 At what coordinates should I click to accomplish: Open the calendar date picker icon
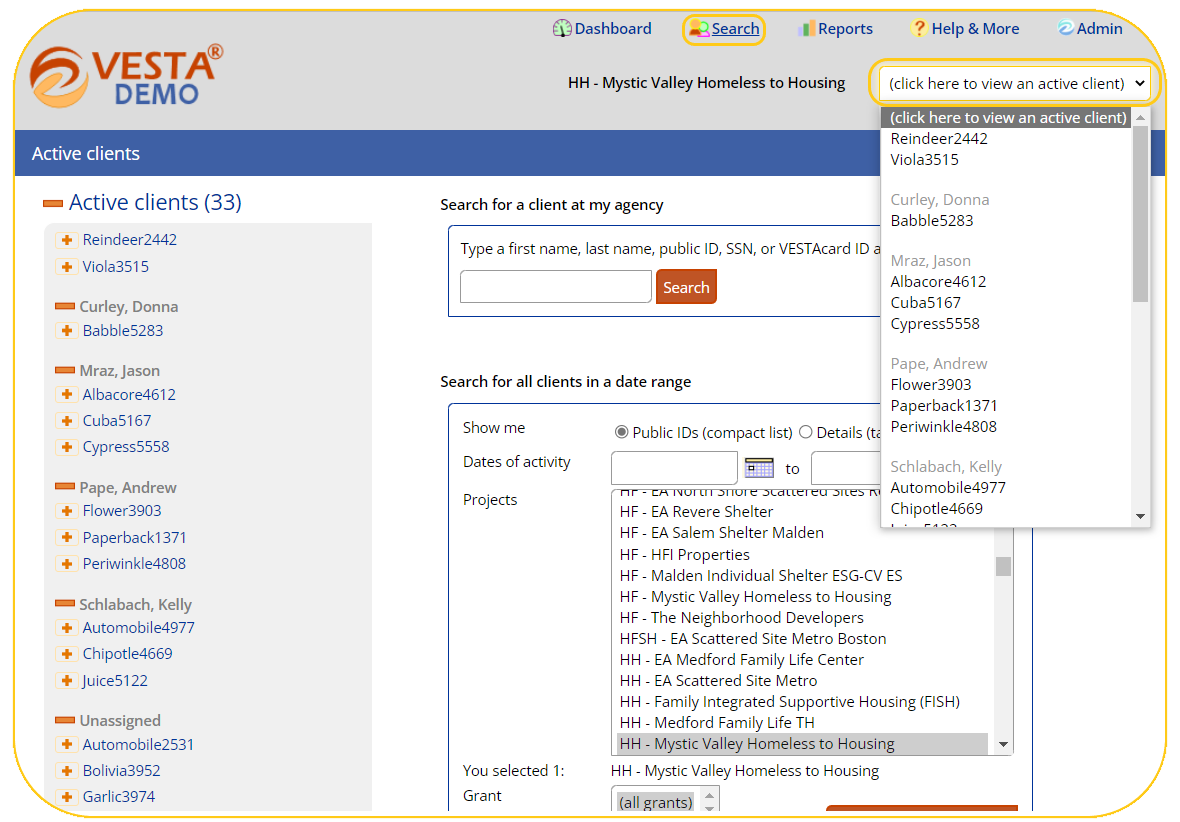click(759, 468)
